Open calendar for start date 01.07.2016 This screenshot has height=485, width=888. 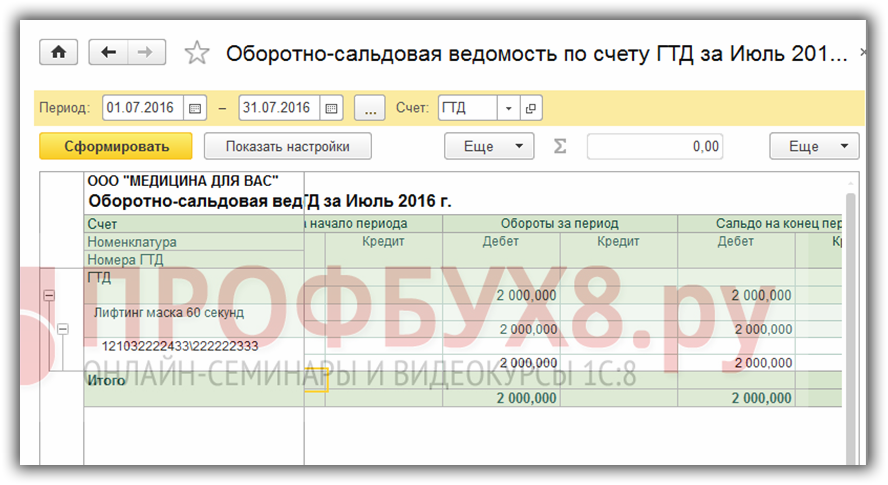click(196, 108)
